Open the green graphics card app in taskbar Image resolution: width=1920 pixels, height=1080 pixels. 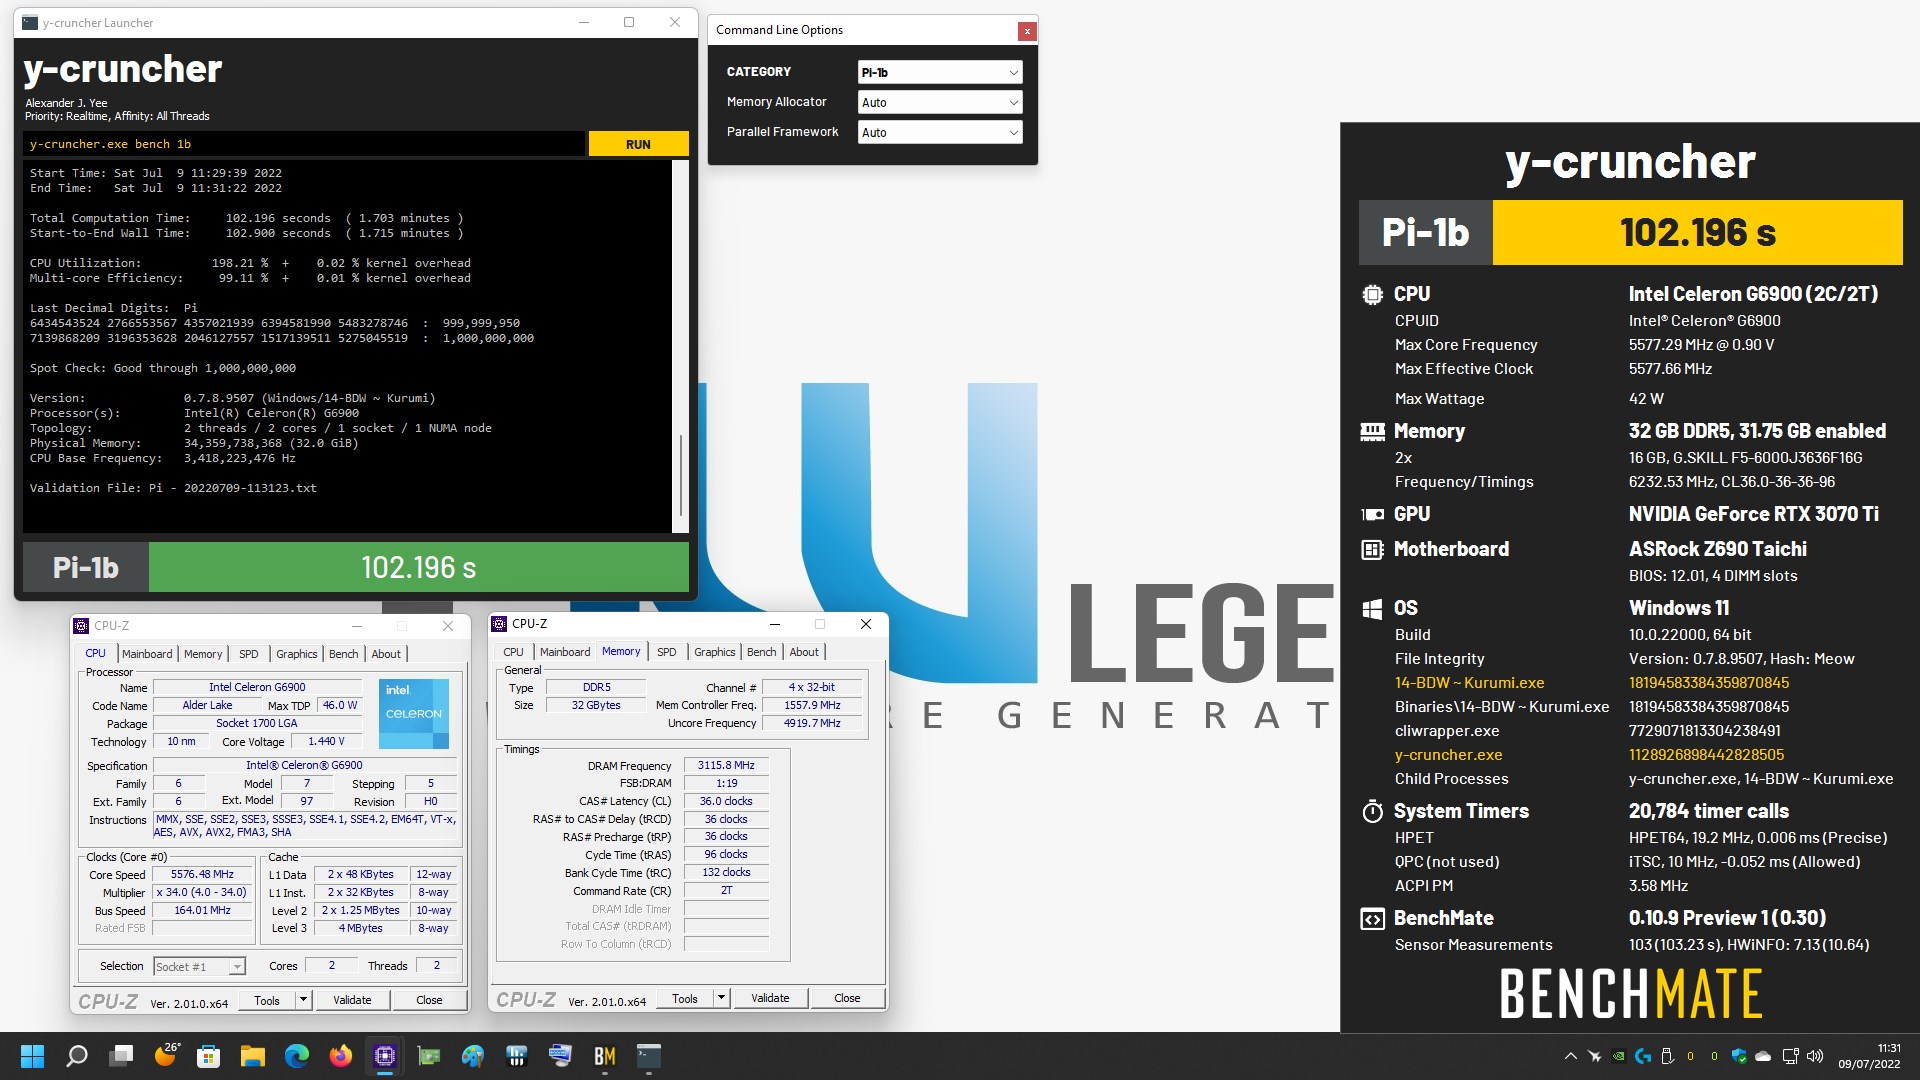tap(429, 1056)
